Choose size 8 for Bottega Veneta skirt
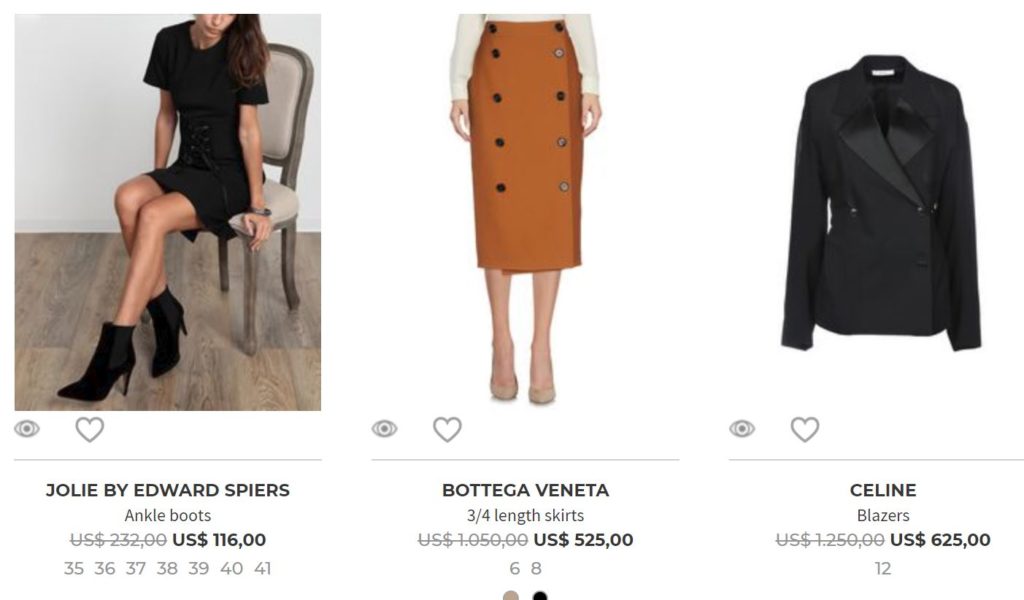 point(536,569)
